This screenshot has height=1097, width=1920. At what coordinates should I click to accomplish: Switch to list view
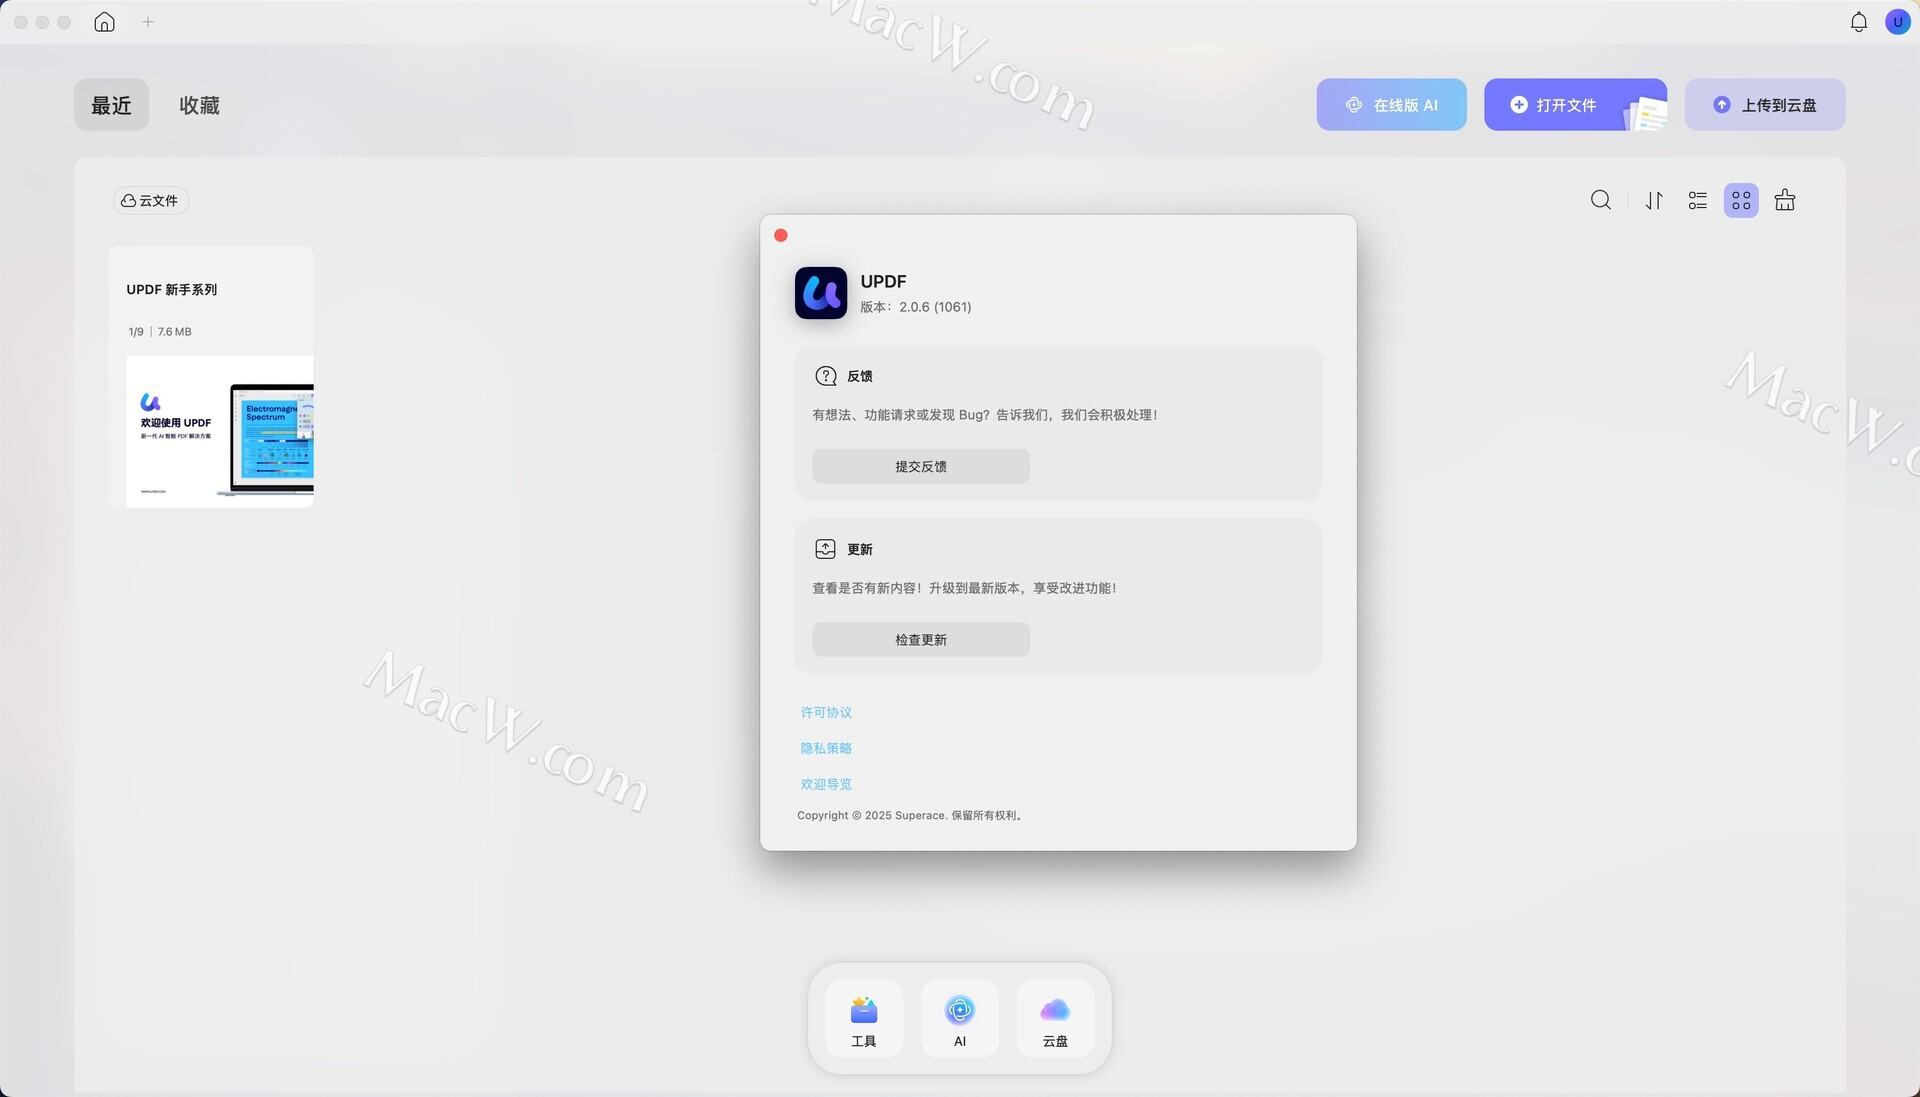pyautogui.click(x=1697, y=201)
